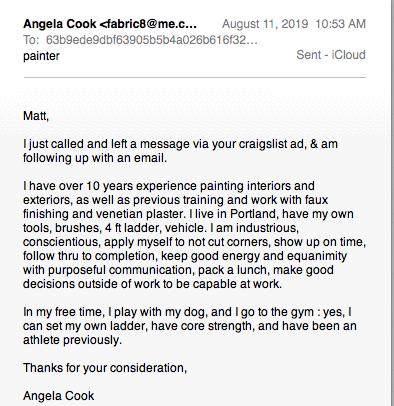Viewport: 394px width, 406px height.
Task: Click the Angela Cook signature at bottom
Action: click(59, 396)
